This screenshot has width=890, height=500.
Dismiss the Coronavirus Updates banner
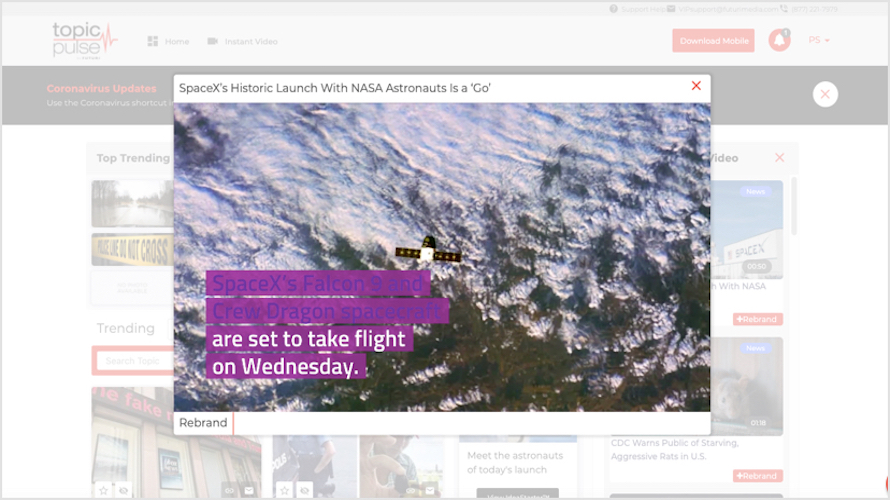click(825, 94)
